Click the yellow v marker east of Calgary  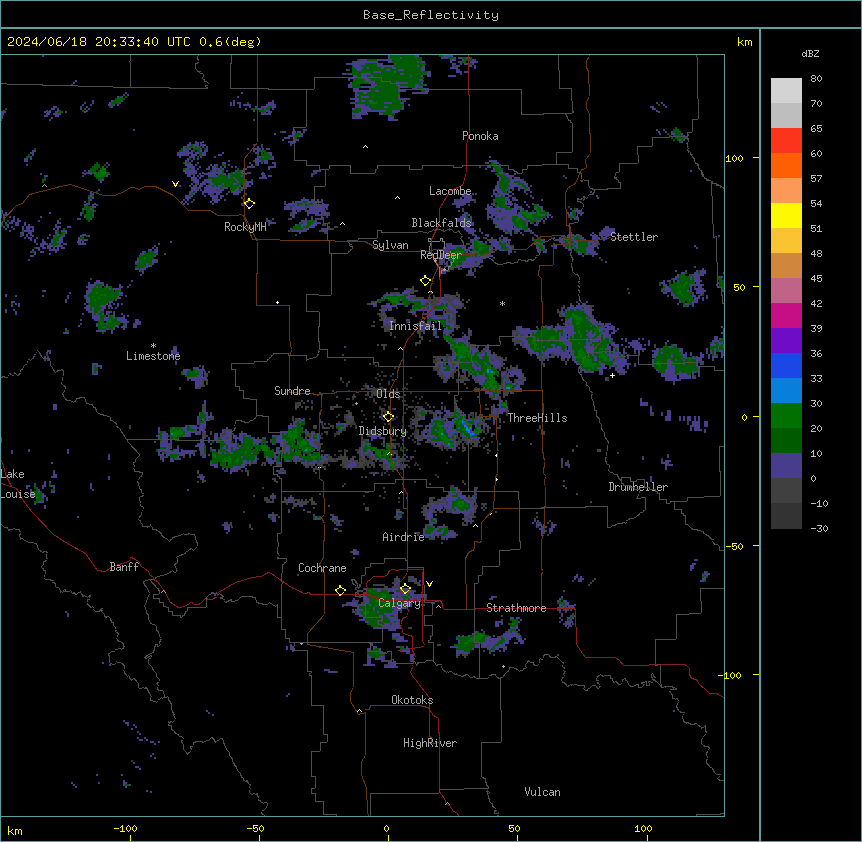[429, 584]
